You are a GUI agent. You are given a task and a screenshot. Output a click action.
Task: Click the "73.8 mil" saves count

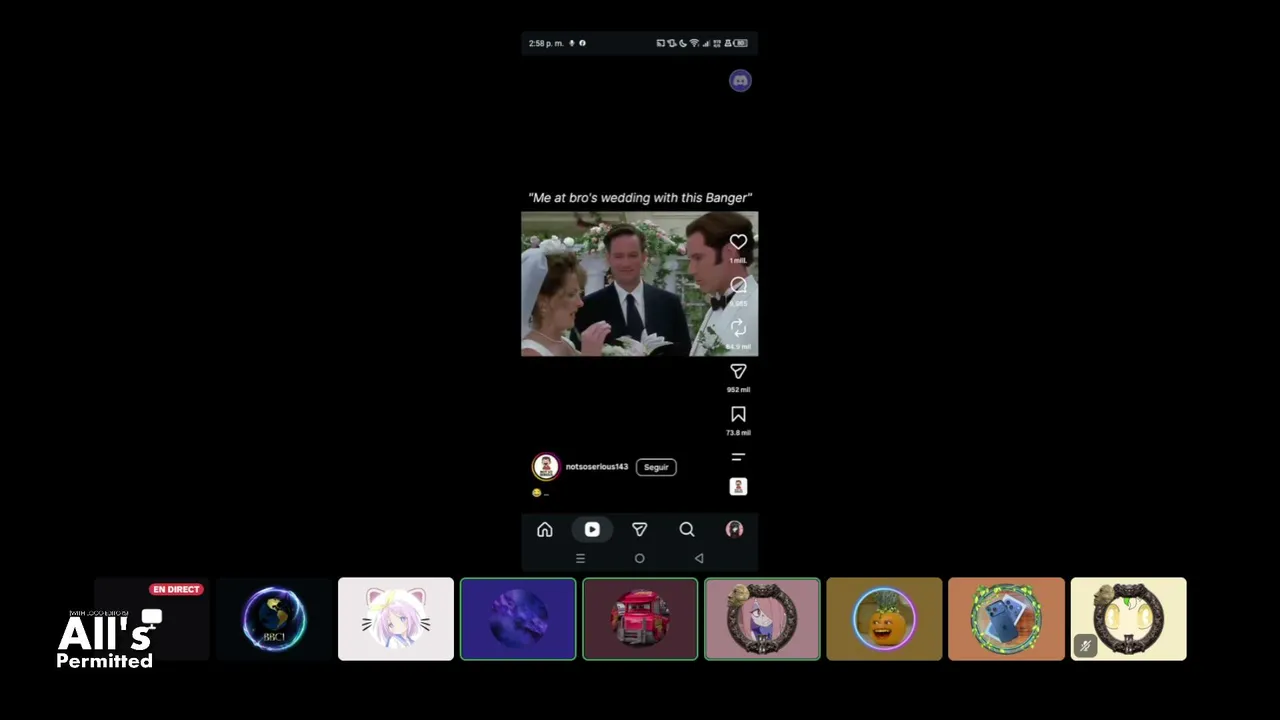pos(738,433)
